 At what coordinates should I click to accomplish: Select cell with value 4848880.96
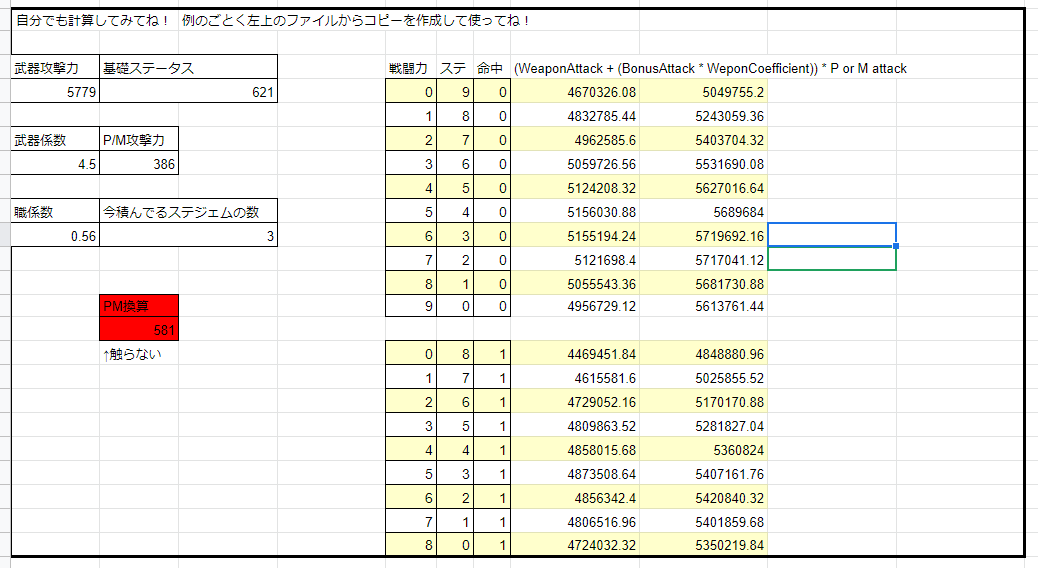click(x=703, y=354)
